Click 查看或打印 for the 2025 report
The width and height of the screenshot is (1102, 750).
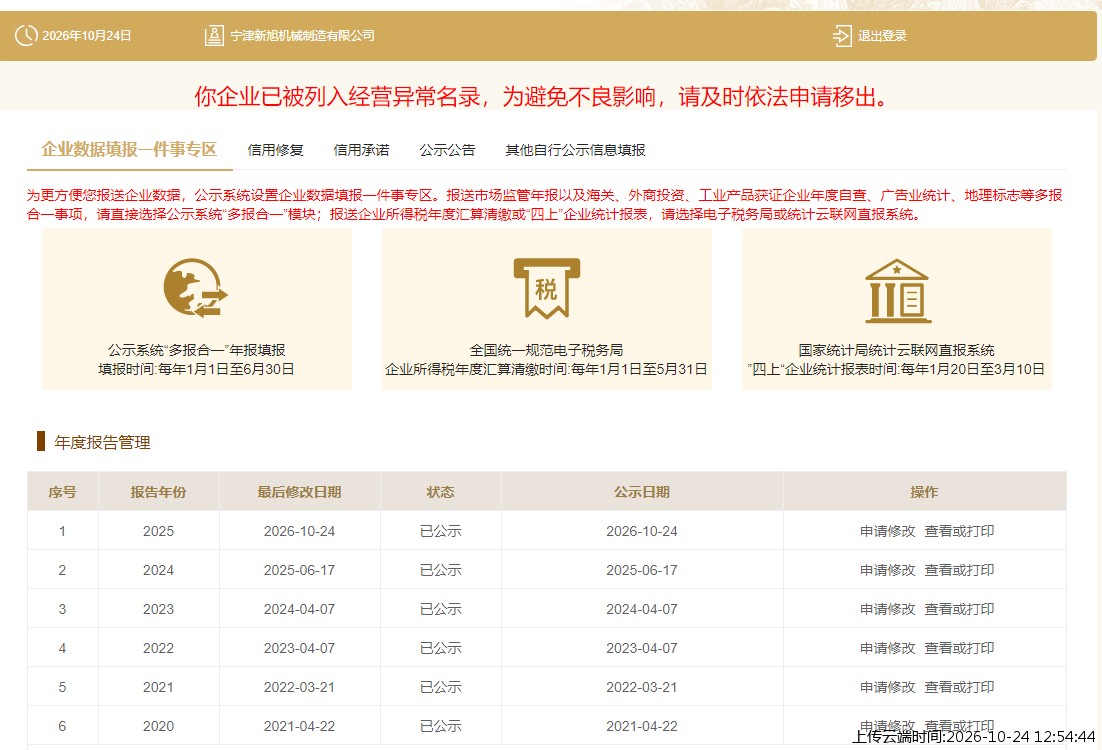tap(959, 531)
